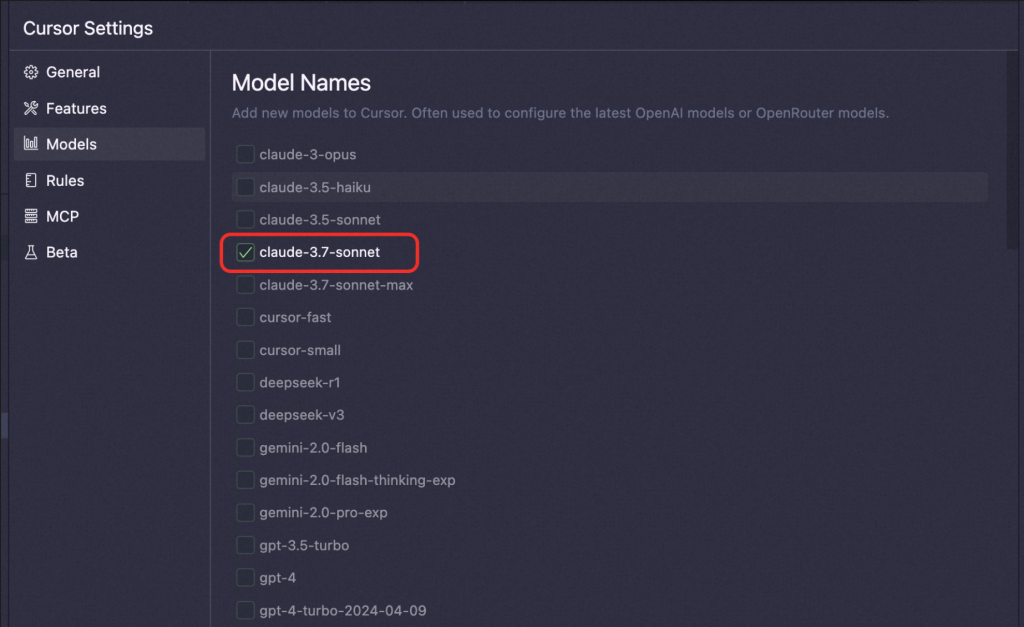The width and height of the screenshot is (1024, 627).
Task: Click the Models bar chart icon
Action: tap(31, 143)
